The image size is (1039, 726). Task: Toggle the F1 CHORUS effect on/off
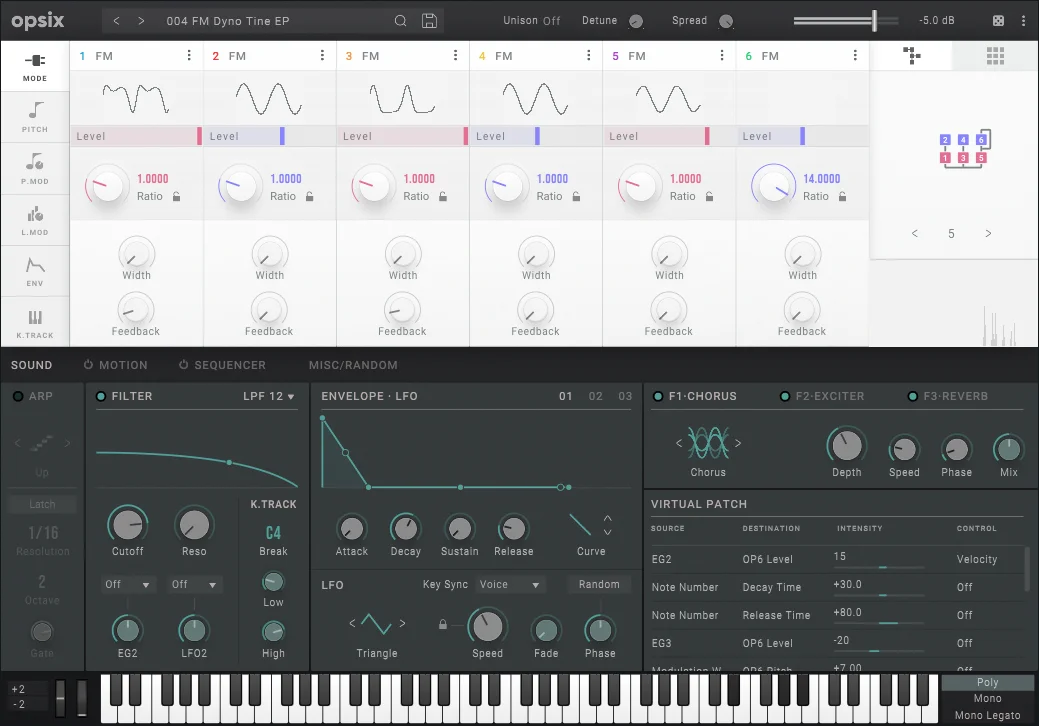(657, 397)
